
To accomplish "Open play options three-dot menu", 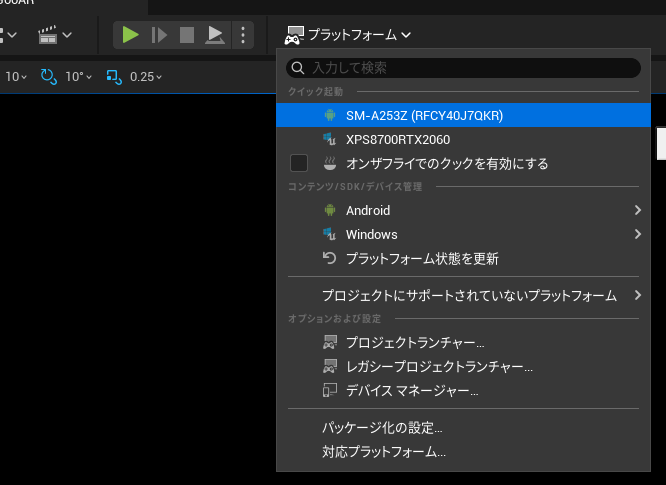I will tap(243, 35).
